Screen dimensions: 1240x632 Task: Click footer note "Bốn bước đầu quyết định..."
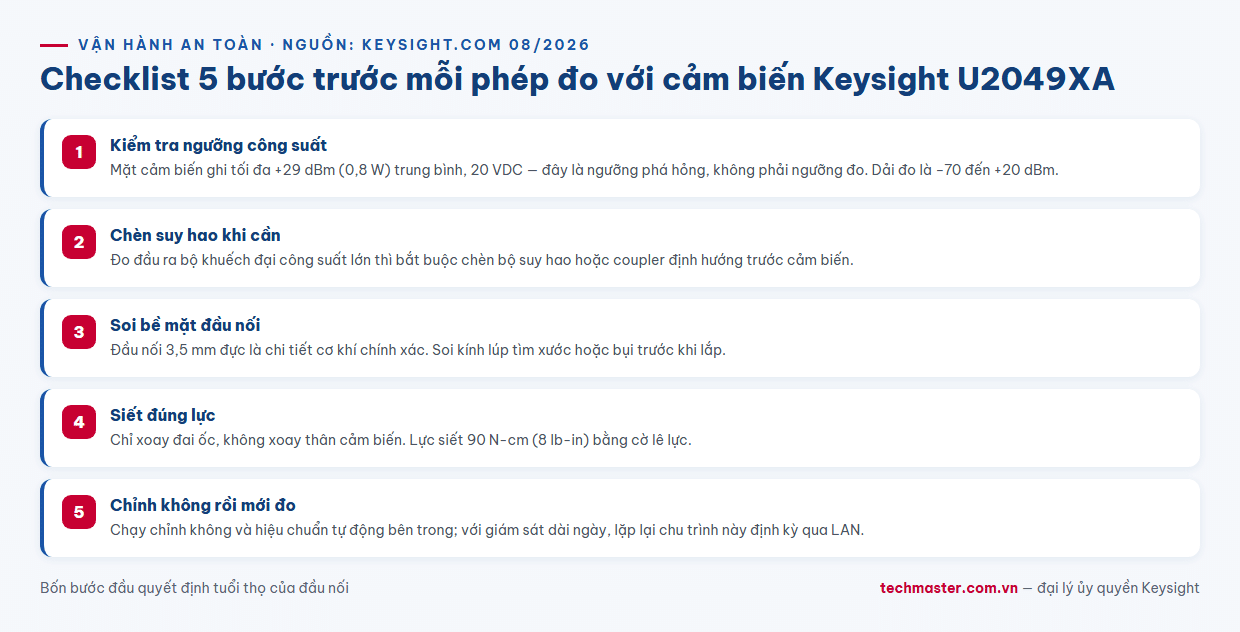point(194,588)
